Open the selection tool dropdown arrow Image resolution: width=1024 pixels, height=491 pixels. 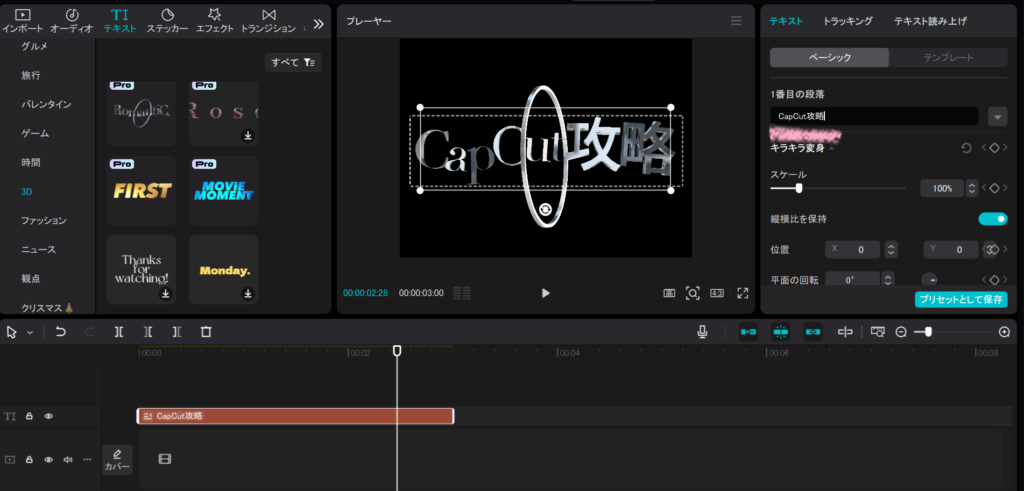tap(30, 332)
